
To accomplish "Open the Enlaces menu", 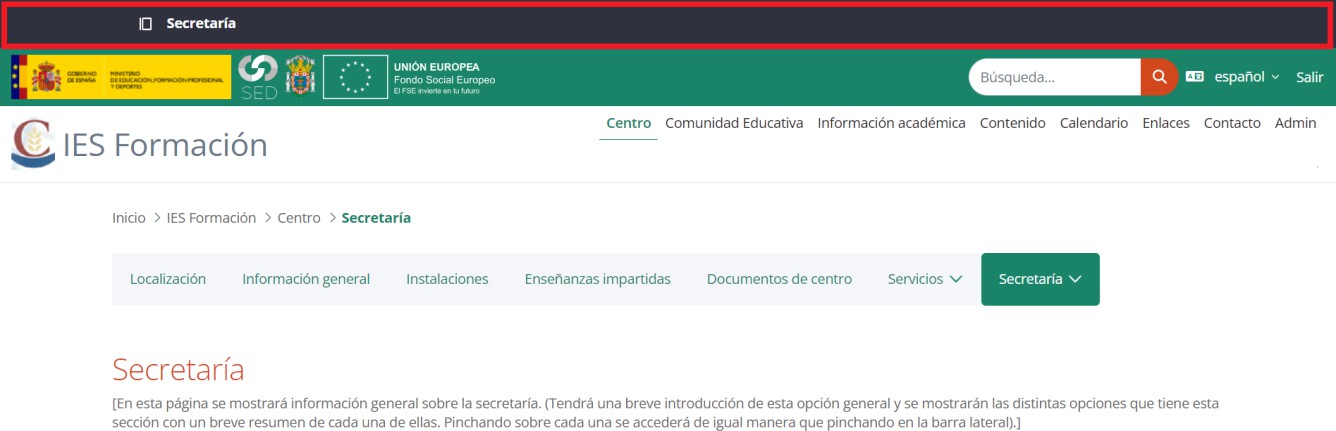I will tap(1166, 123).
